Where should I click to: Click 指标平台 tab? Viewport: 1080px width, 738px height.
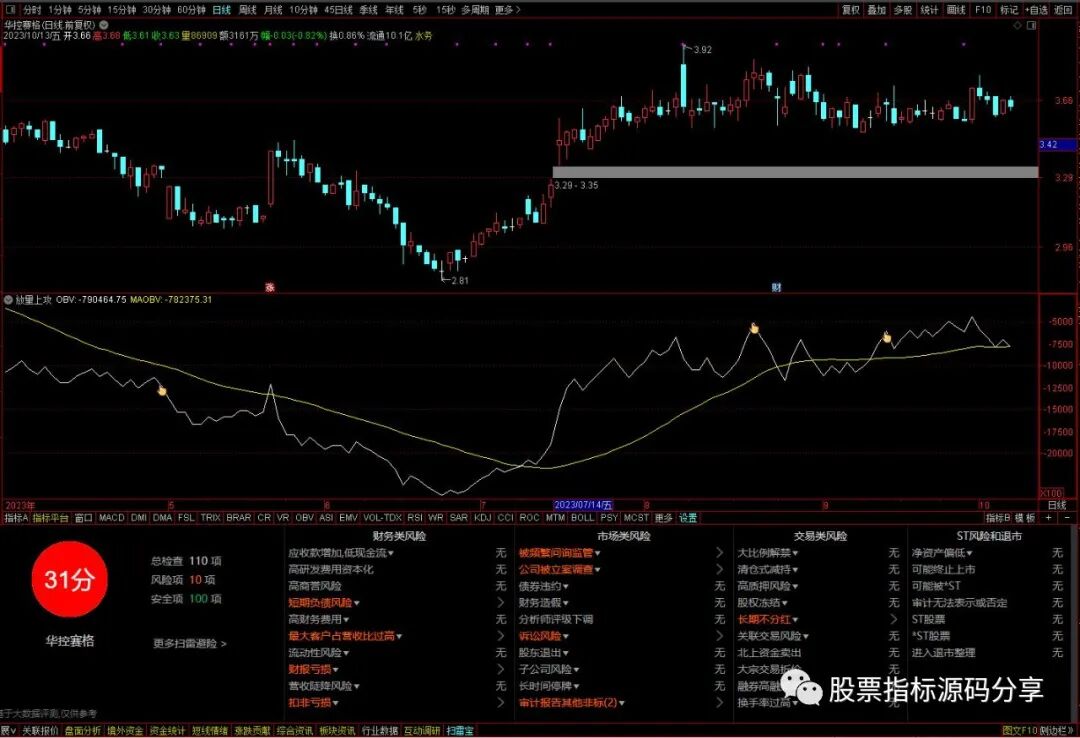tap(51, 517)
